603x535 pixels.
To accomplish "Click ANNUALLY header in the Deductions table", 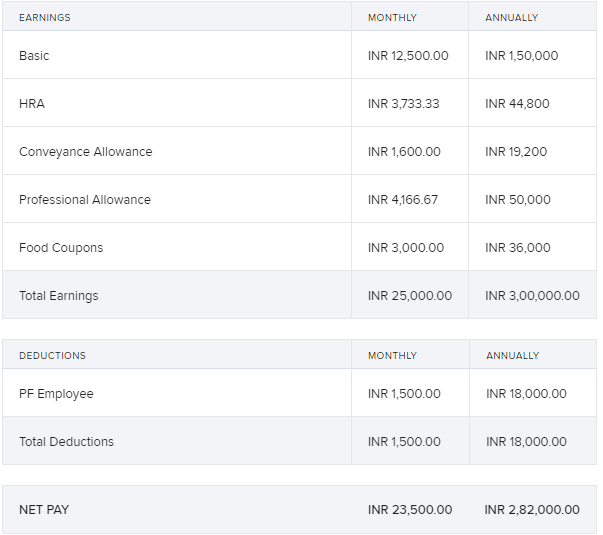I will click(x=513, y=355).
